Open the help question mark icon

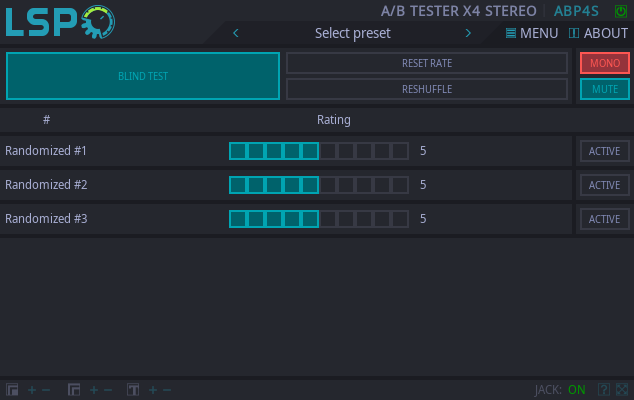604,389
